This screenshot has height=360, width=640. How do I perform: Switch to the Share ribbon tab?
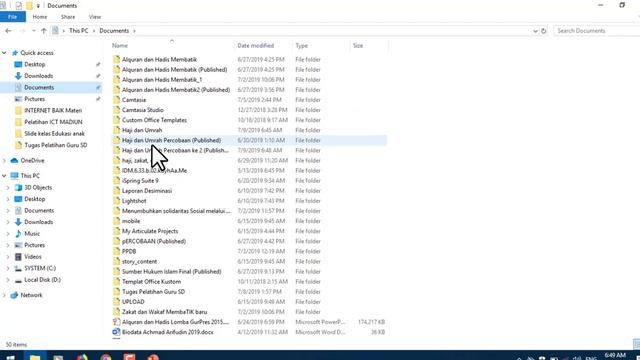click(x=68, y=17)
